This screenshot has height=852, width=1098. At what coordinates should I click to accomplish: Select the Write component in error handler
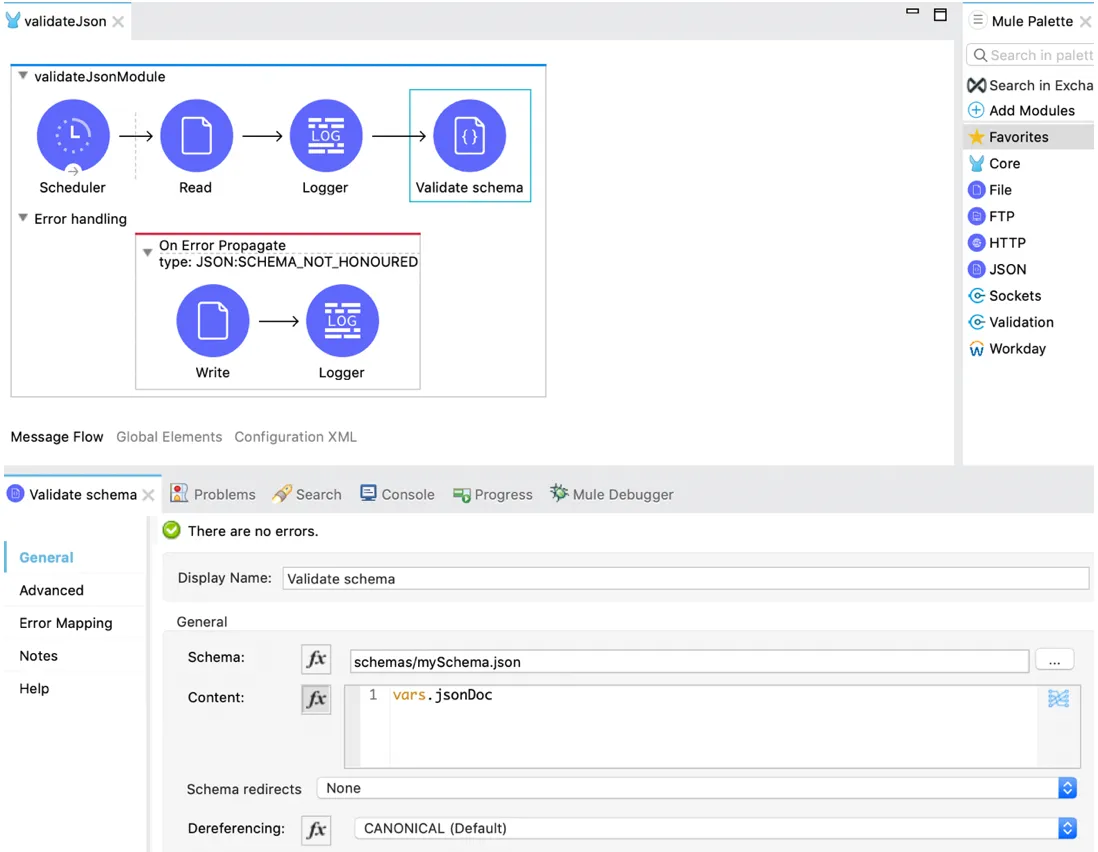[212, 321]
